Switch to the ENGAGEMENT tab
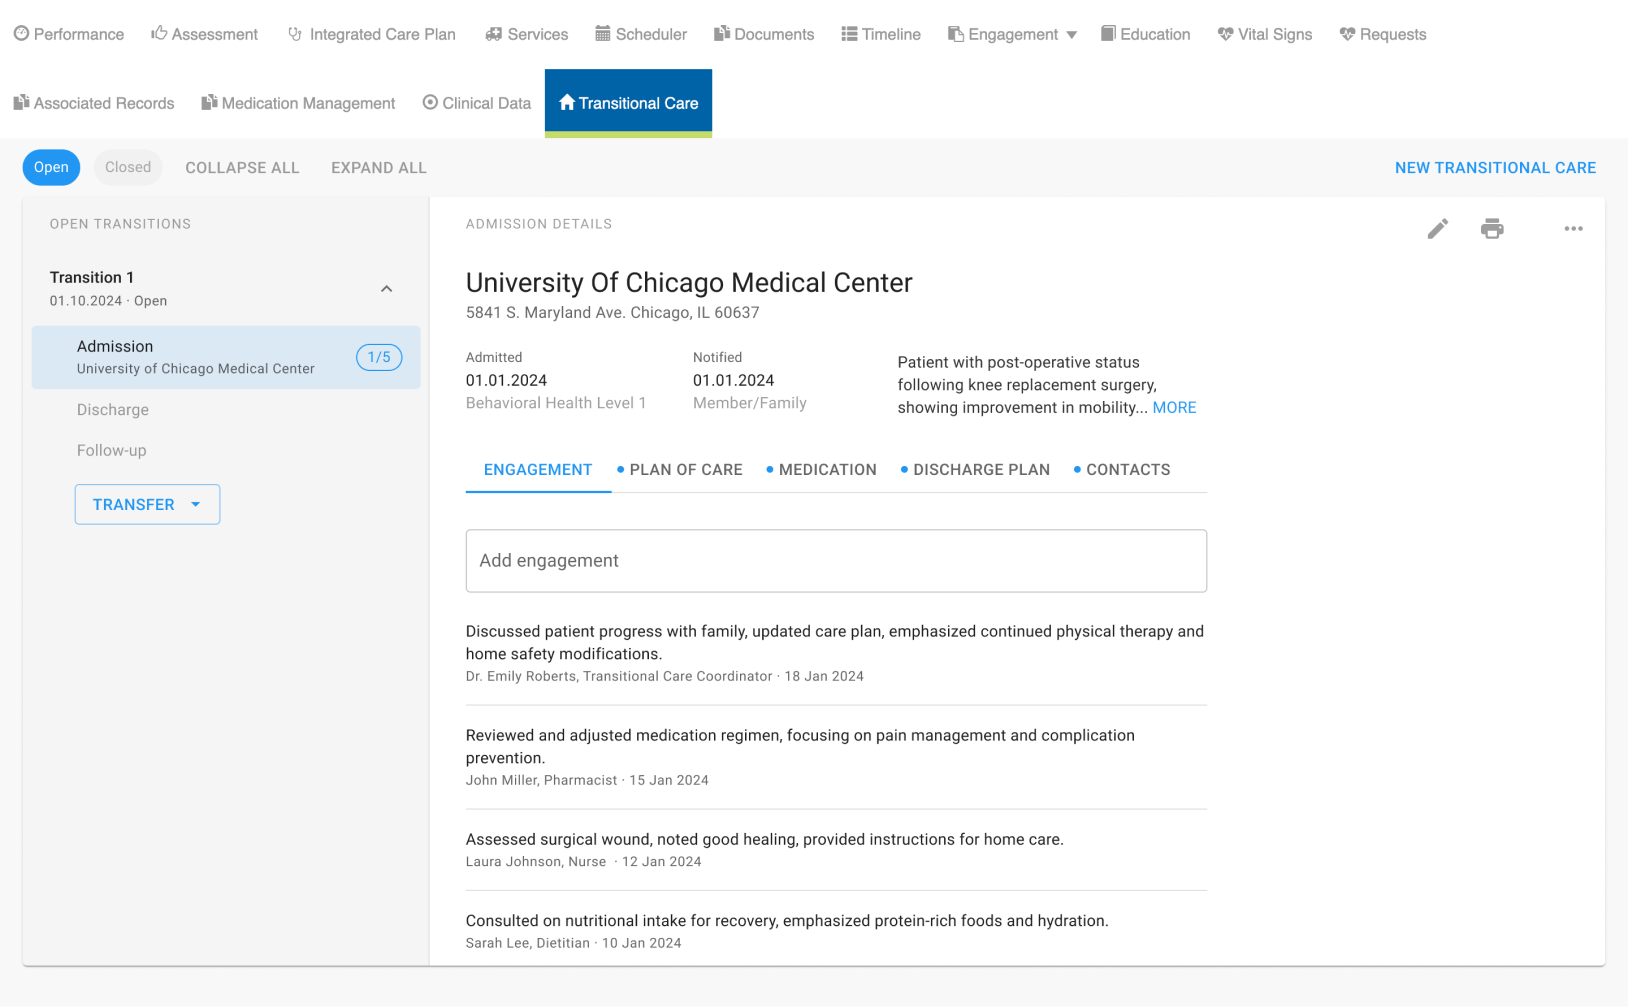The image size is (1628, 1007). tap(538, 470)
